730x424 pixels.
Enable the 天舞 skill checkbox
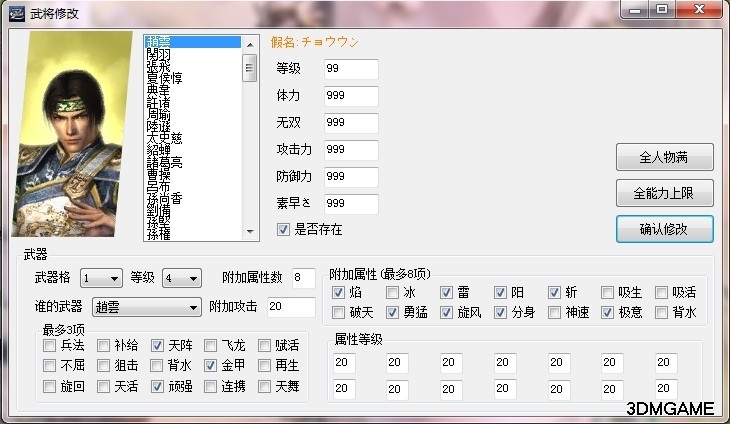pos(265,386)
